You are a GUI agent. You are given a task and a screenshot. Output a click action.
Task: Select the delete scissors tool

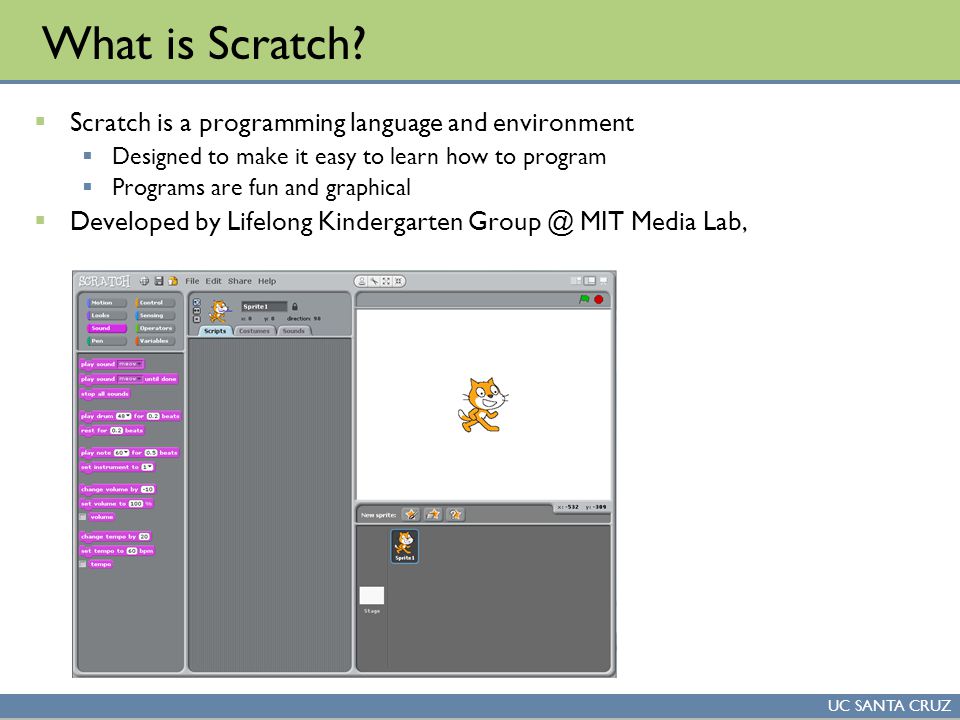[x=374, y=281]
